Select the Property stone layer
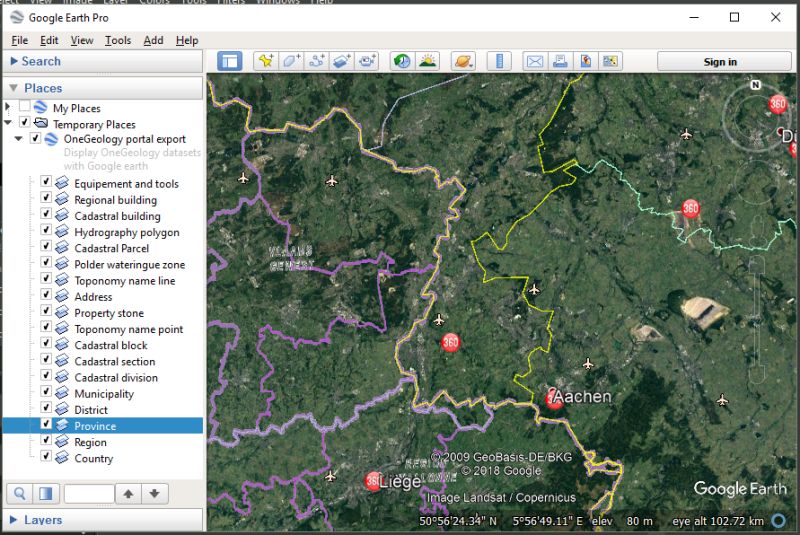The width and height of the screenshot is (800, 535). tap(109, 313)
